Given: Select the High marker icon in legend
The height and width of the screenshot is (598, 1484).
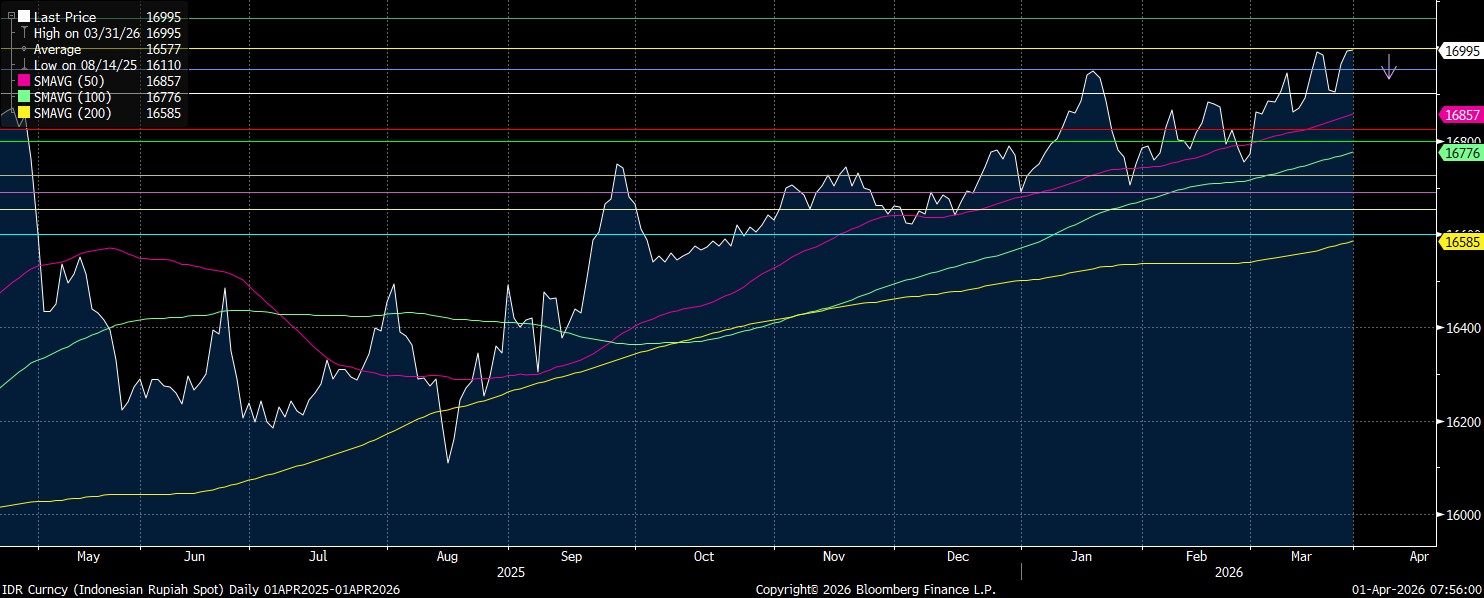Looking at the screenshot, I should pos(24,33).
